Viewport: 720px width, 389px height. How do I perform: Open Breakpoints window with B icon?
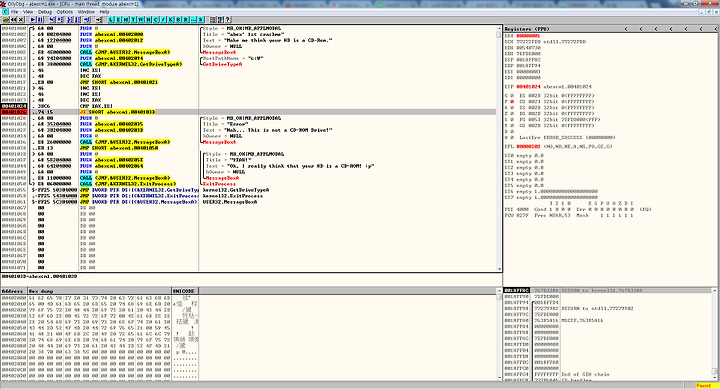(178, 20)
